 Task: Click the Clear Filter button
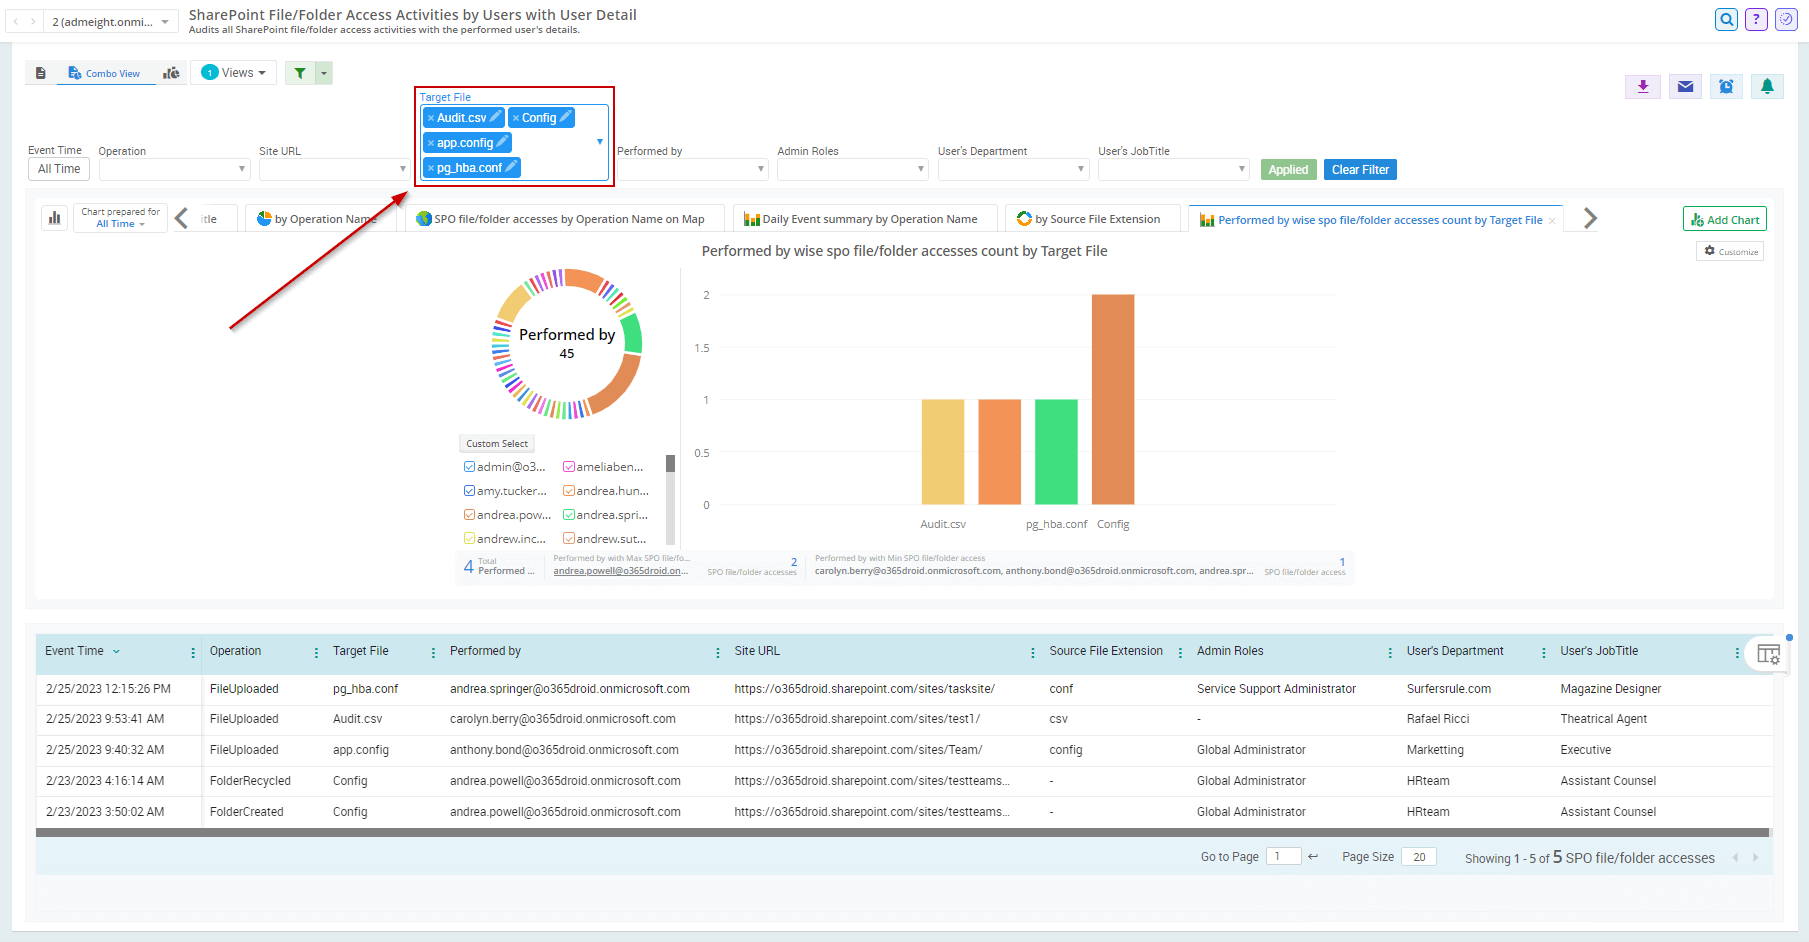click(1359, 169)
